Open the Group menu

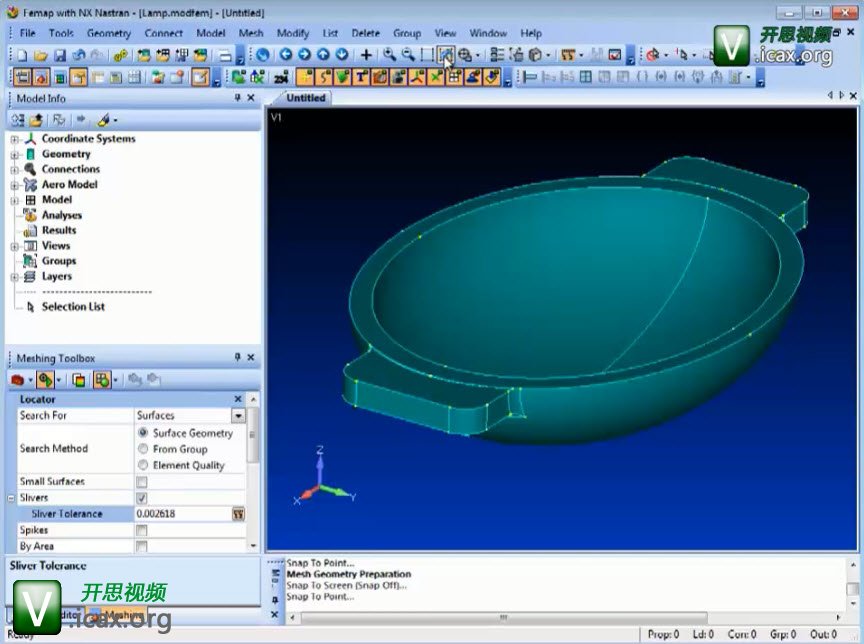(x=407, y=33)
